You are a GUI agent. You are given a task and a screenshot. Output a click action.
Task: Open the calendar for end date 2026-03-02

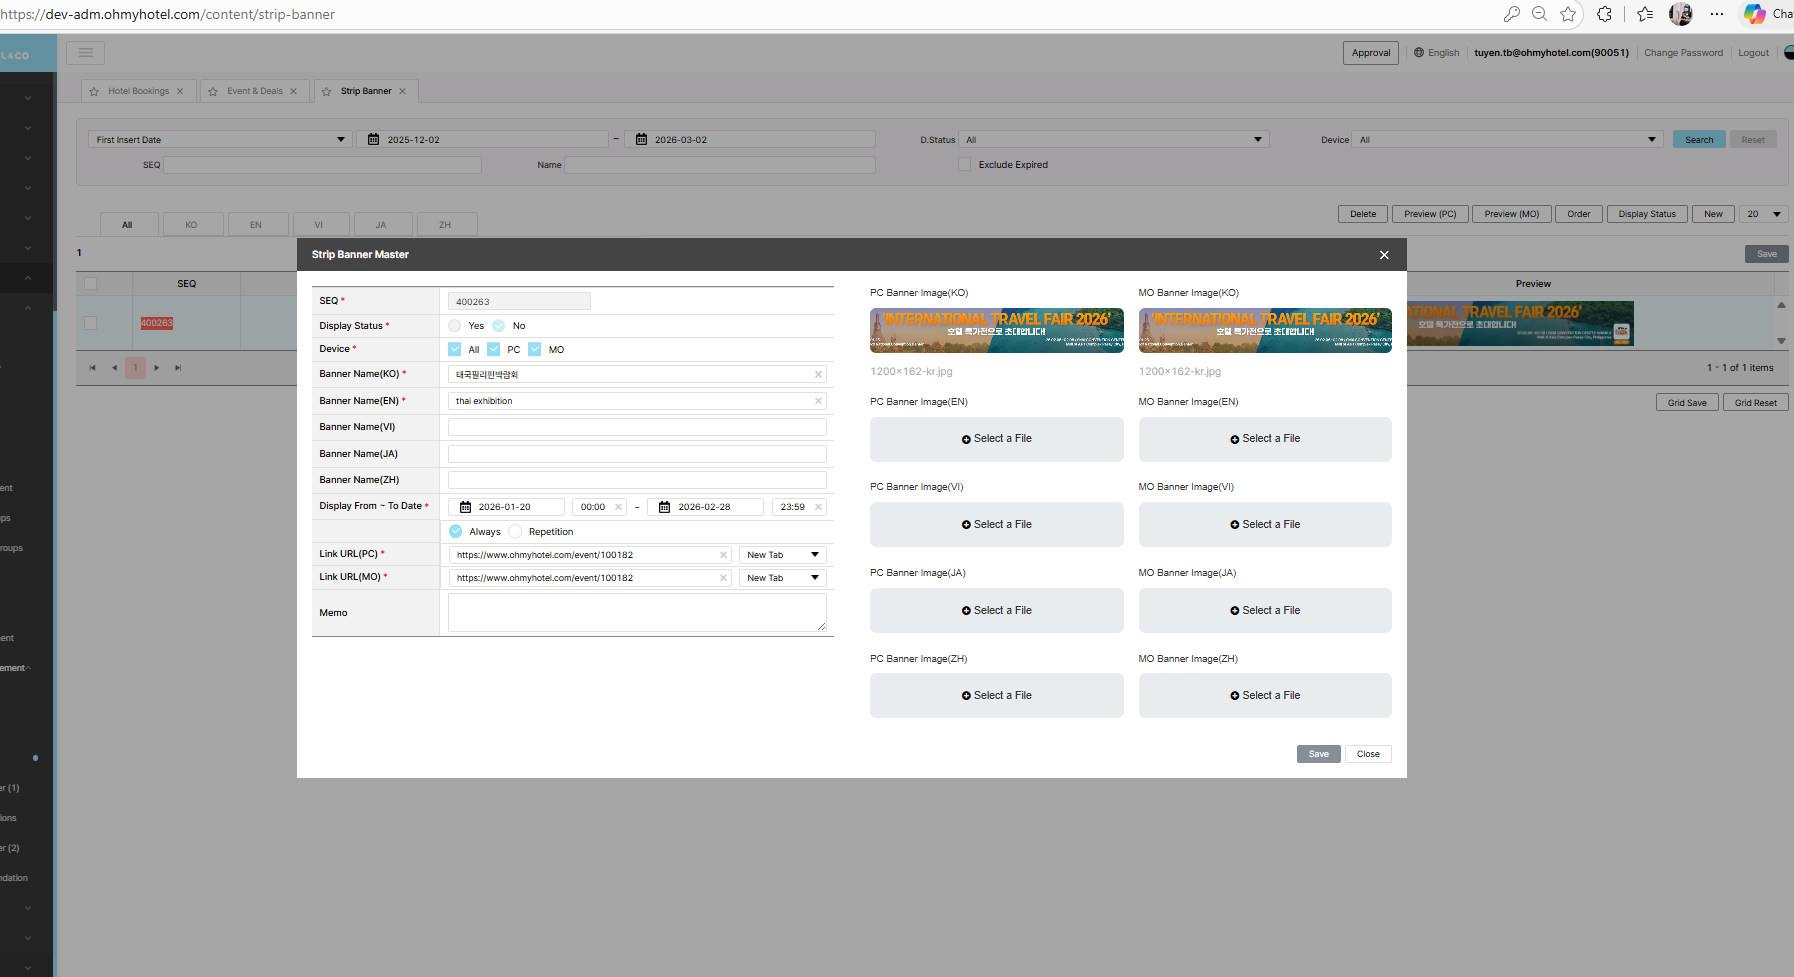coord(642,140)
